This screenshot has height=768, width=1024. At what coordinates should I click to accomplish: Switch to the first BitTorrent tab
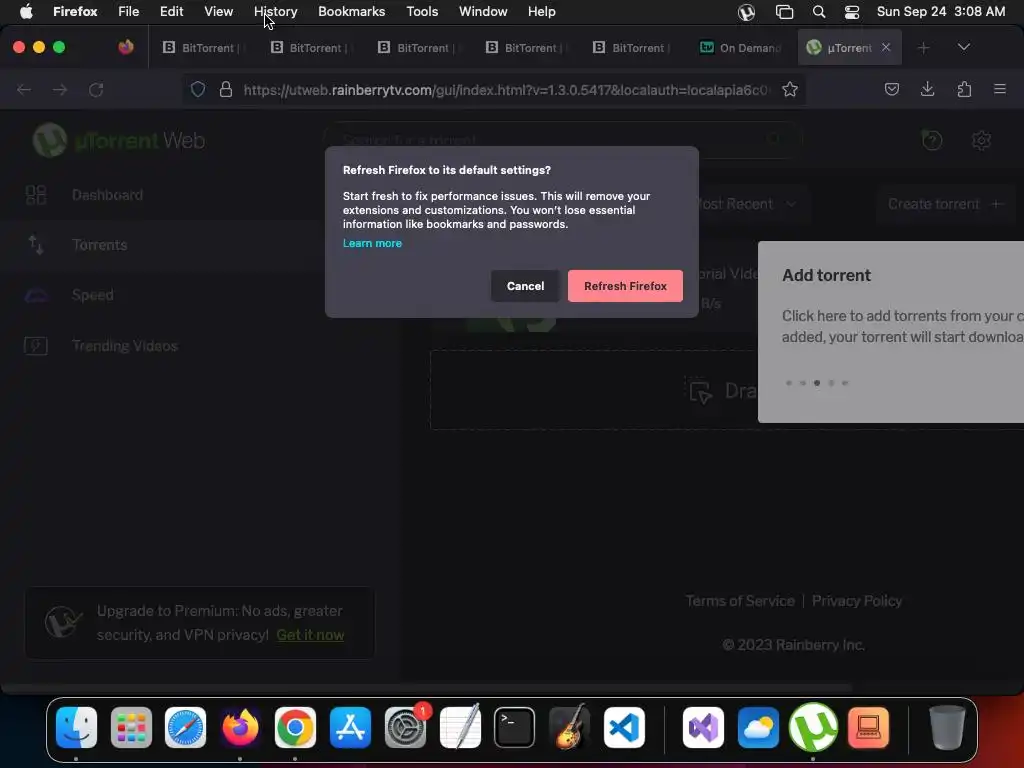pyautogui.click(x=201, y=48)
